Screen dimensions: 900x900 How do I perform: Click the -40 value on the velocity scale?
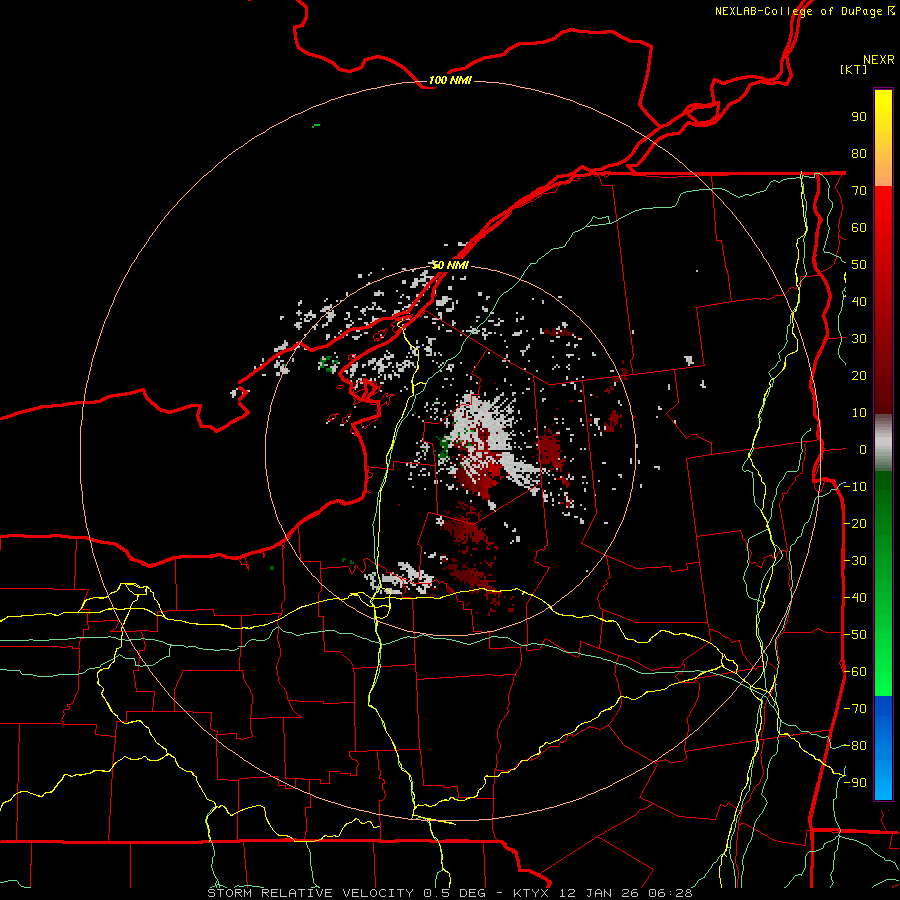click(855, 598)
